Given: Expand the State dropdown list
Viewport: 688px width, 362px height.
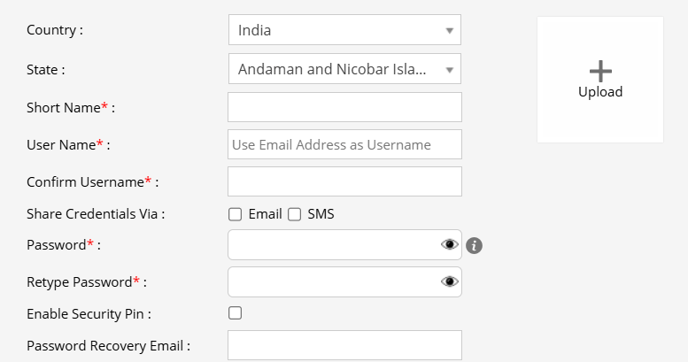Looking at the screenshot, I should pyautogui.click(x=344, y=69).
